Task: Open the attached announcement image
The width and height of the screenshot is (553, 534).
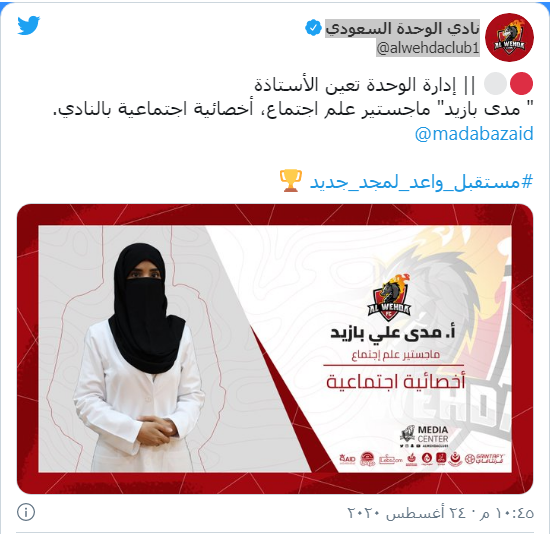Action: [x=275, y=348]
